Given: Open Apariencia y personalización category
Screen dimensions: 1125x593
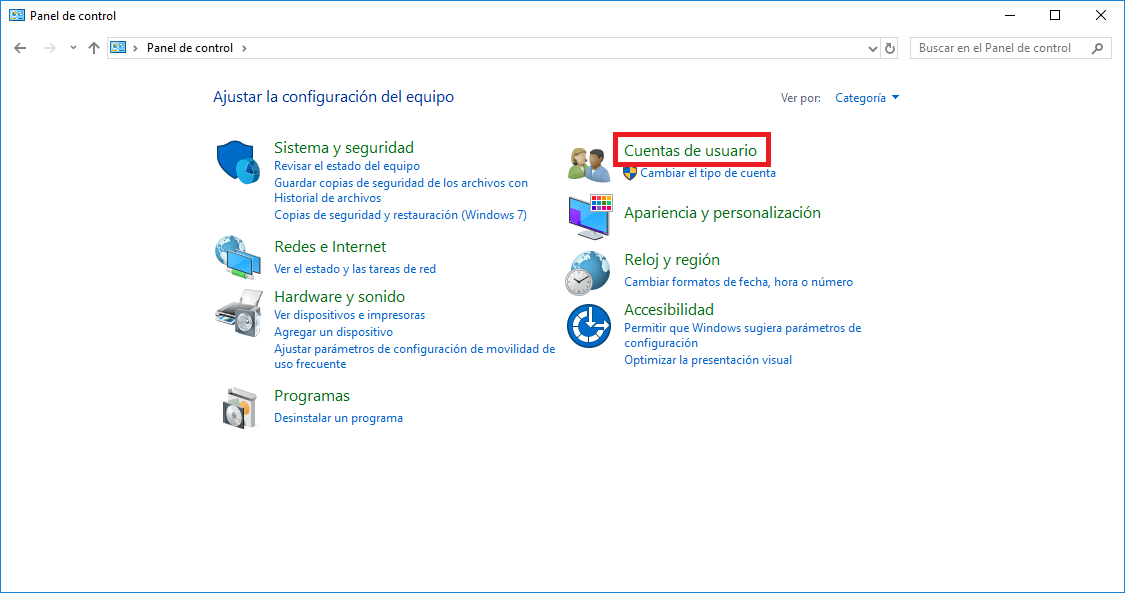Looking at the screenshot, I should 722,213.
